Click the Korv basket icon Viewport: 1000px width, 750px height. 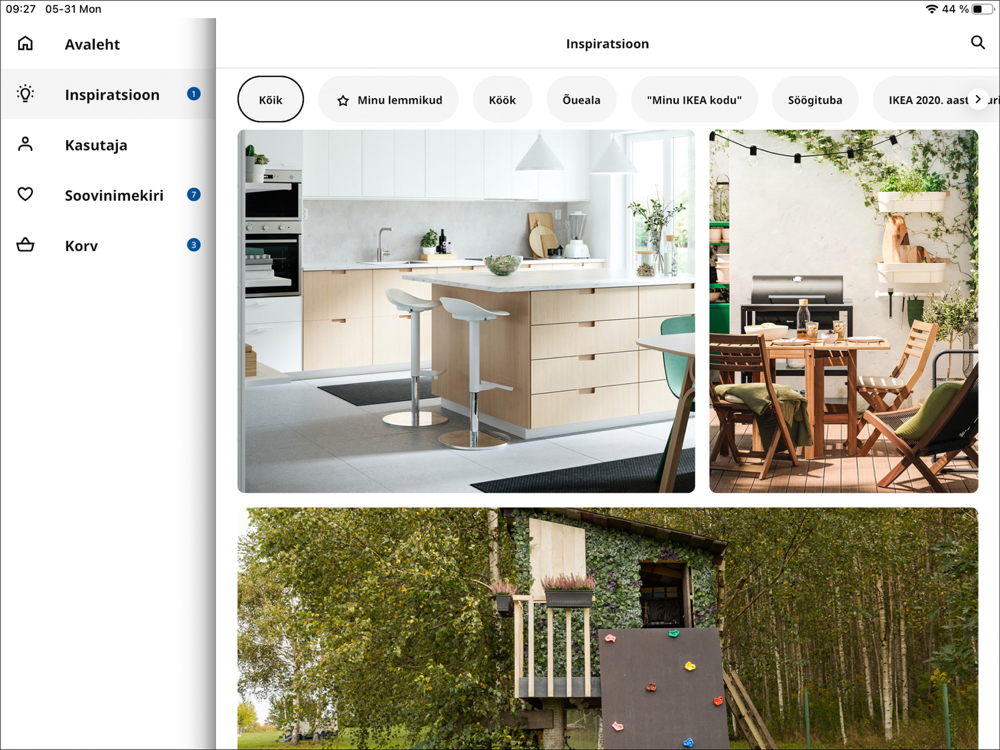26,245
